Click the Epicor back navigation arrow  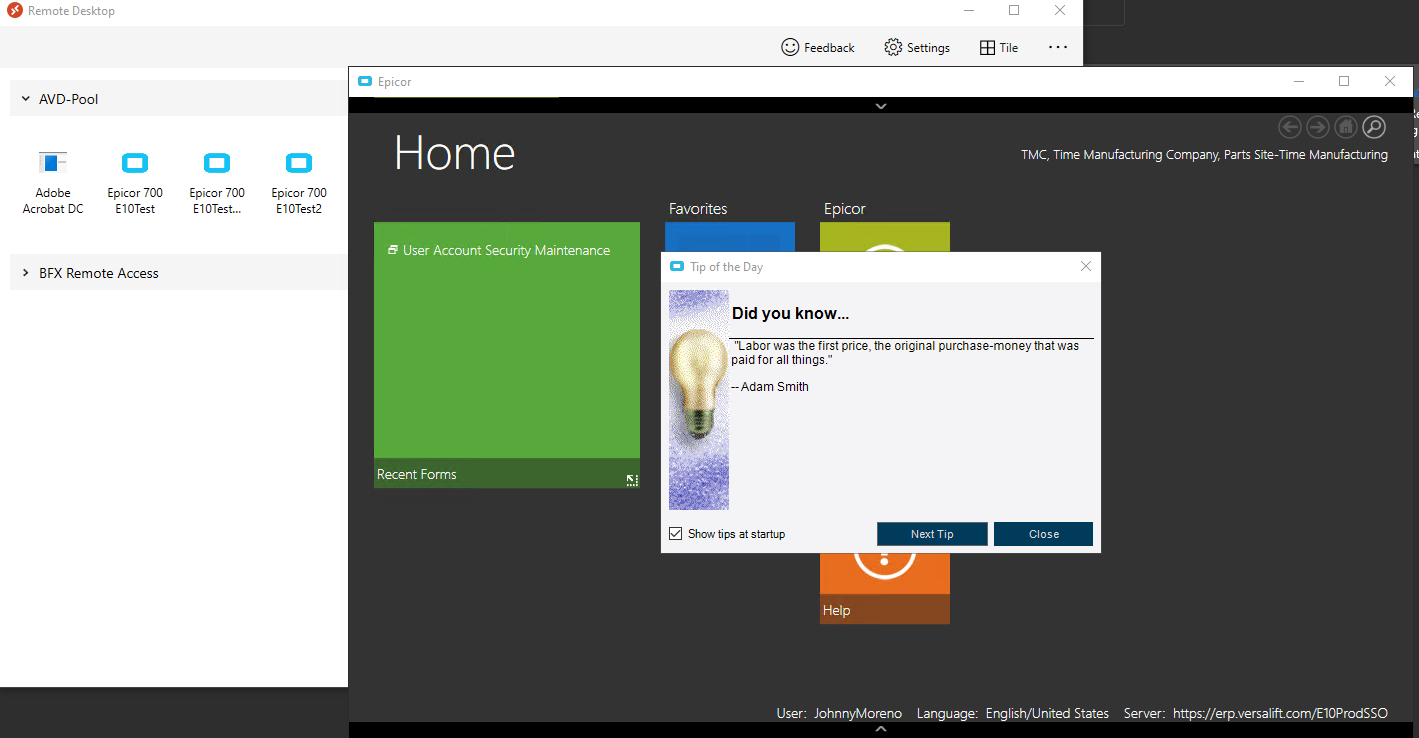click(x=1290, y=127)
